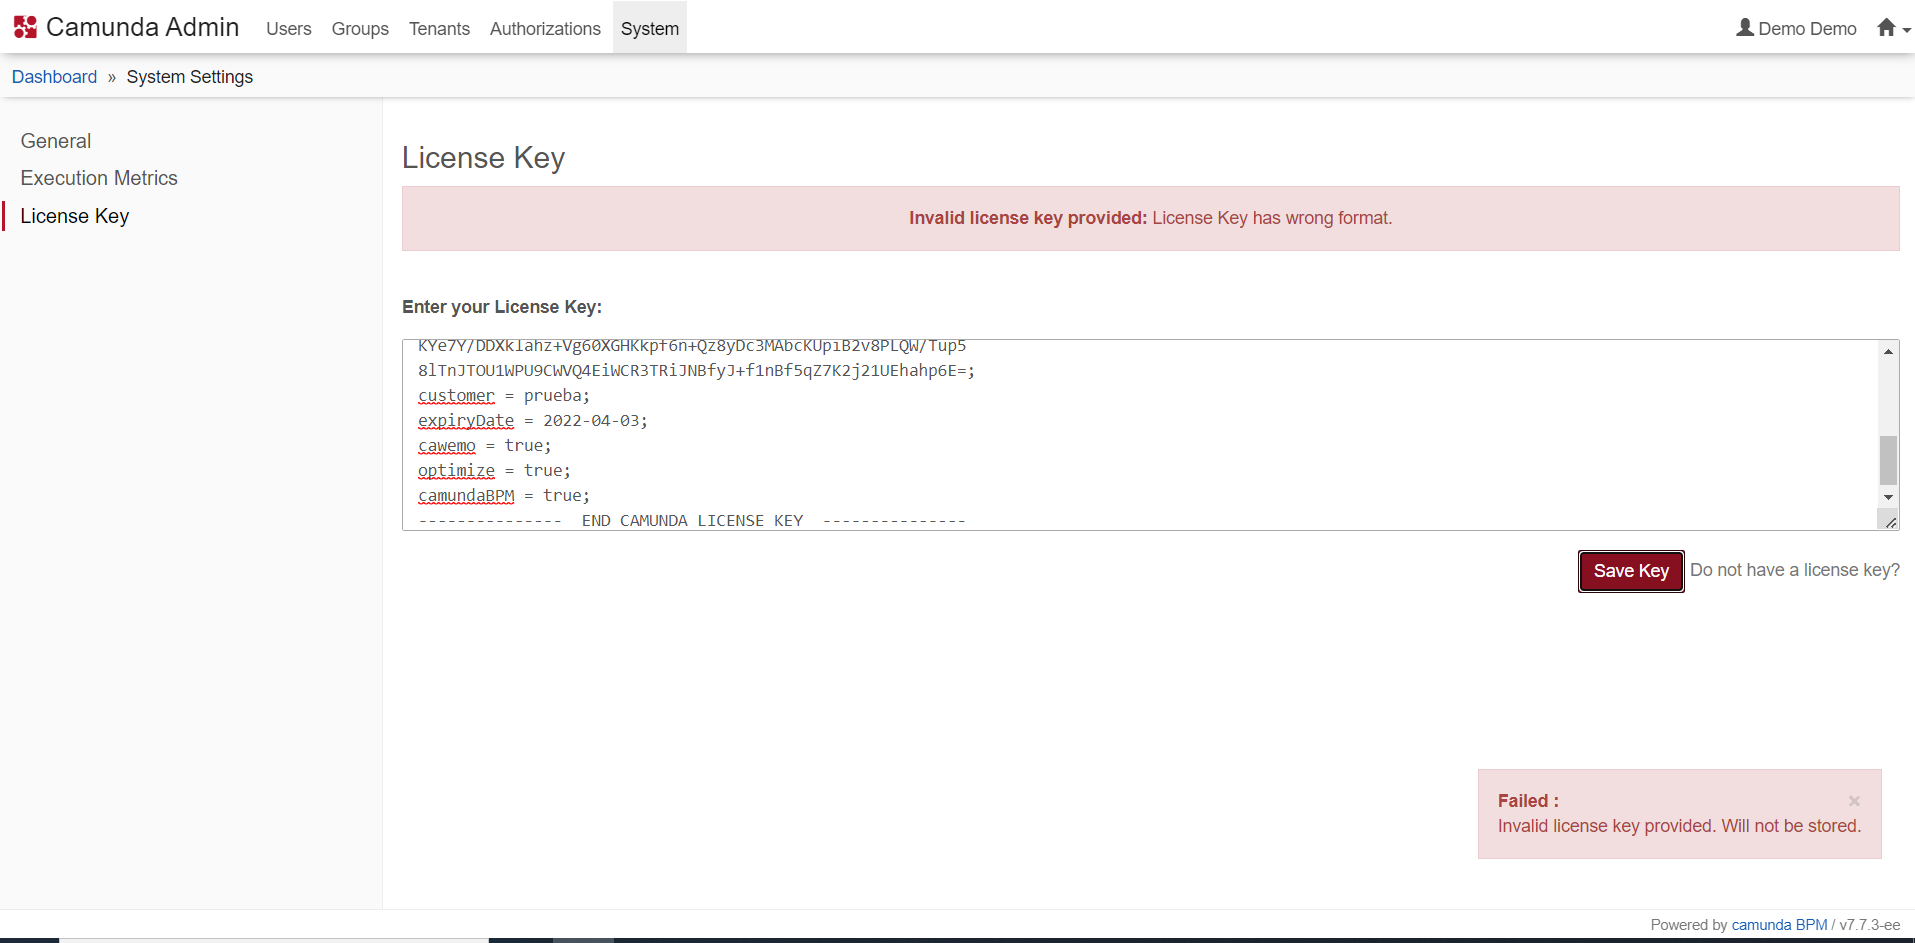Image resolution: width=1915 pixels, height=943 pixels.
Task: Click the textarea scroll-down arrow
Action: point(1888,497)
